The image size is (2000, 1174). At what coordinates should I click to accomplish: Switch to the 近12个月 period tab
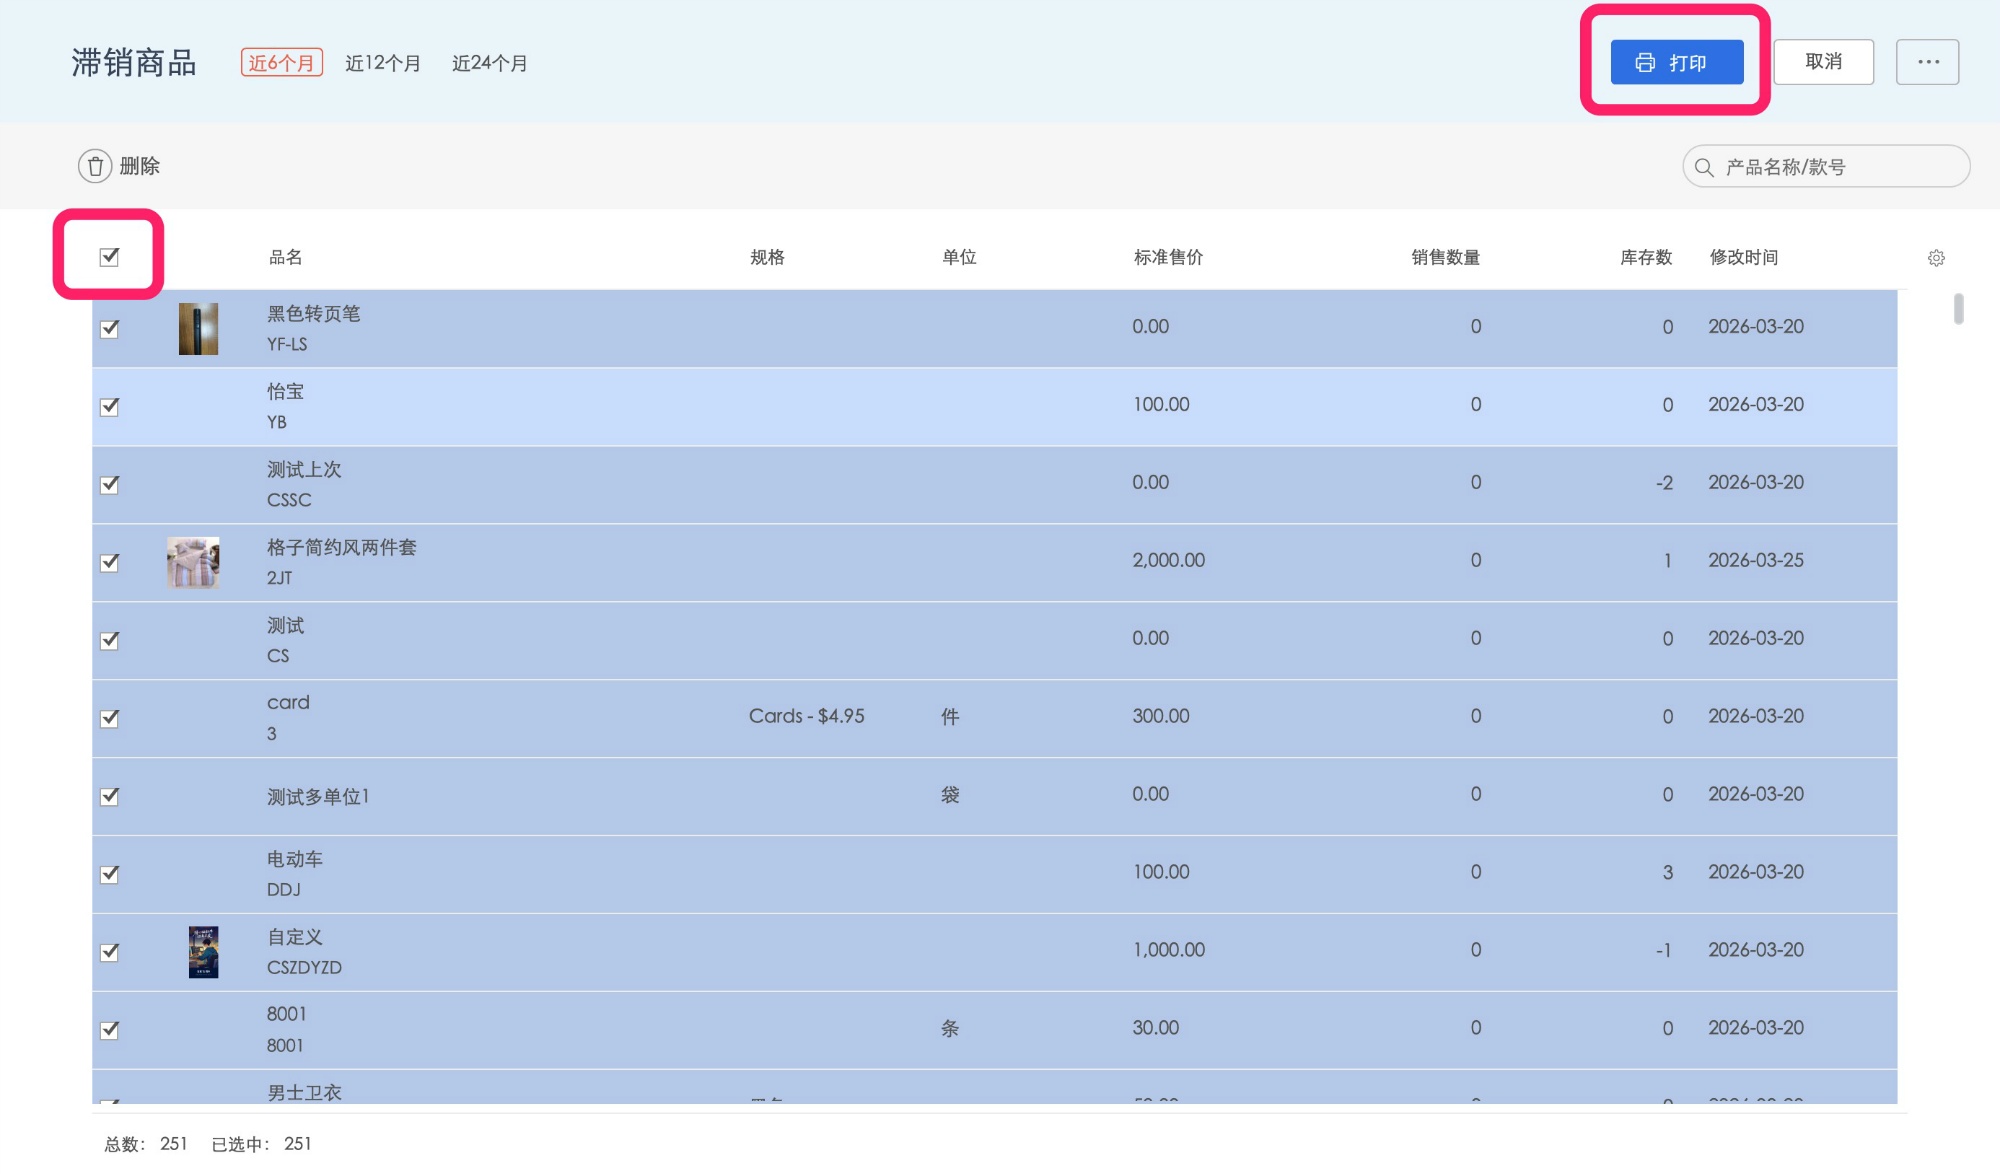point(383,63)
